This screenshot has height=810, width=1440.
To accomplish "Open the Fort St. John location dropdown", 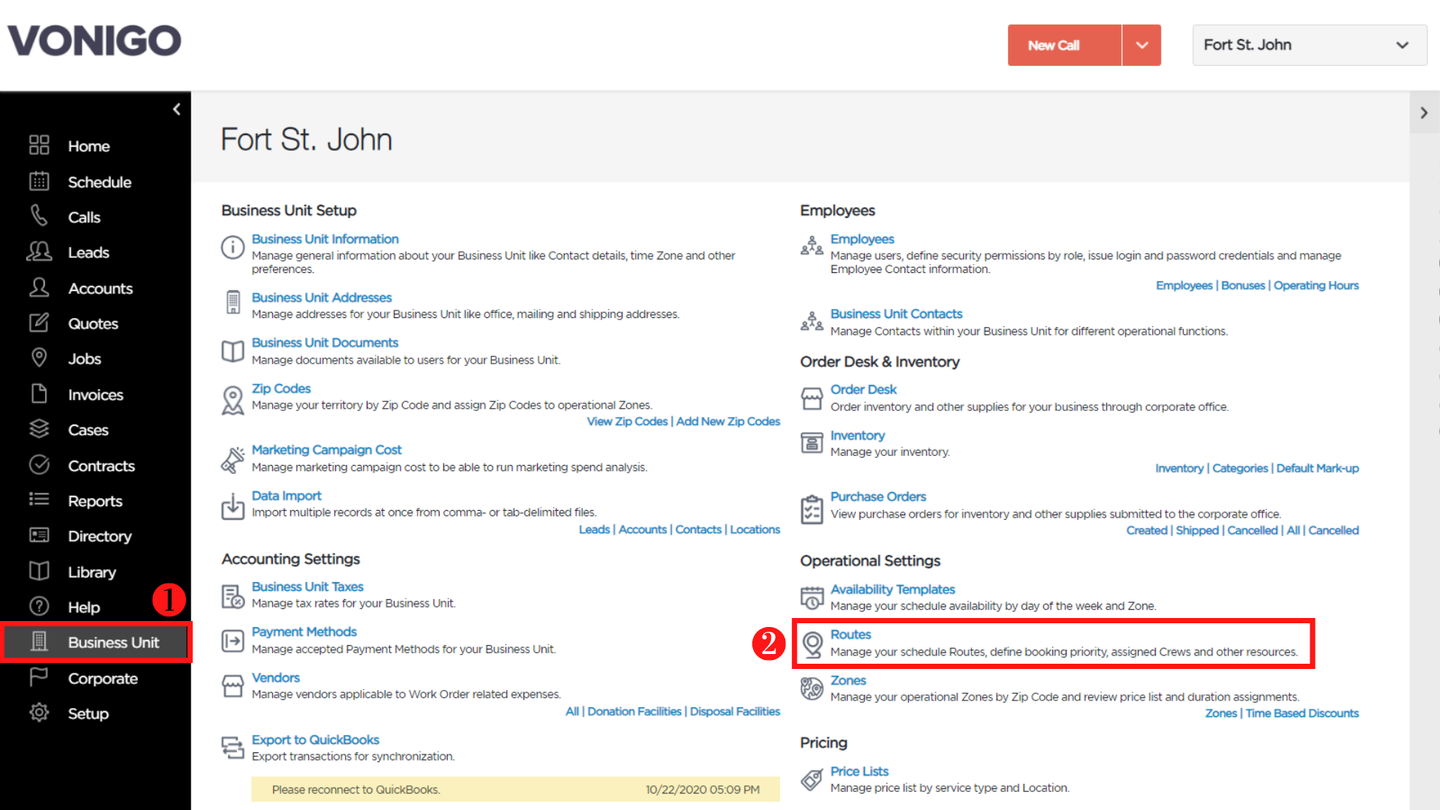I will click(x=1310, y=45).
